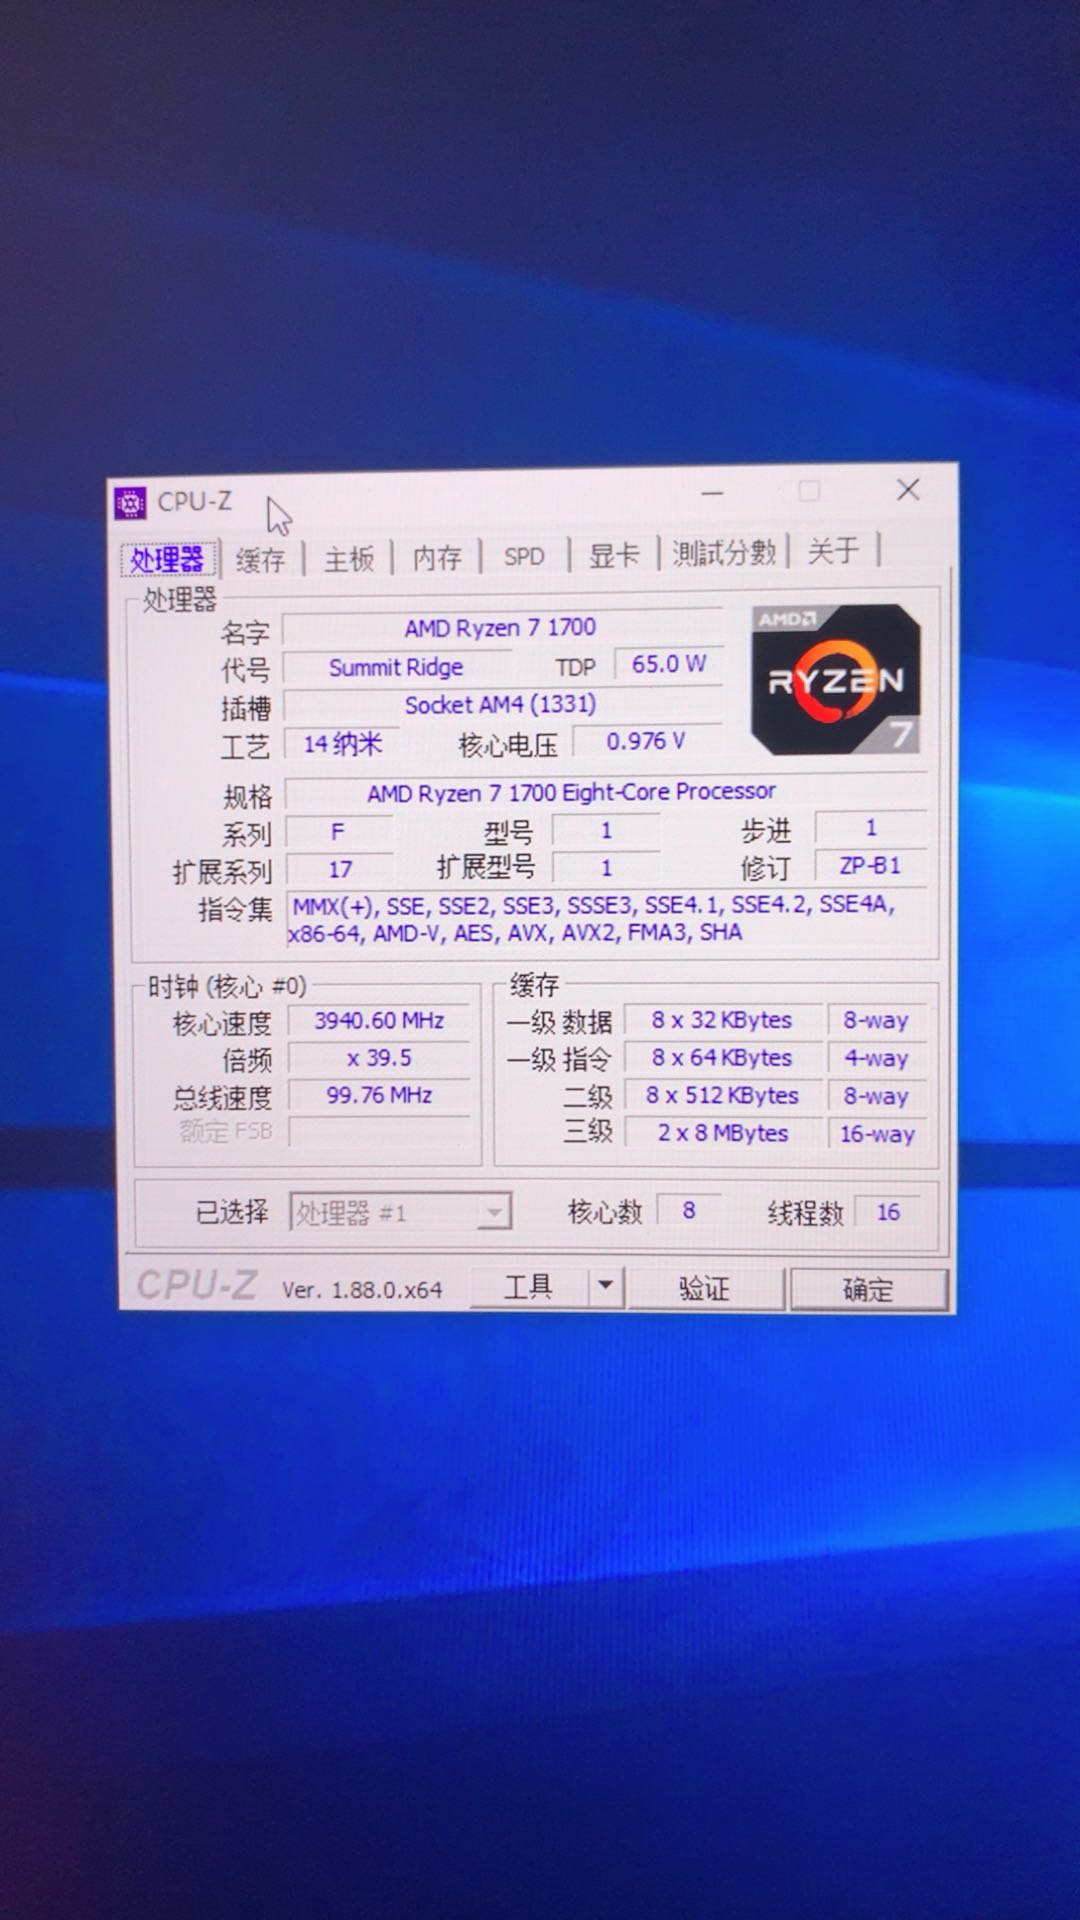Click the 工具 button
The image size is (1080, 1920).
click(x=528, y=1287)
